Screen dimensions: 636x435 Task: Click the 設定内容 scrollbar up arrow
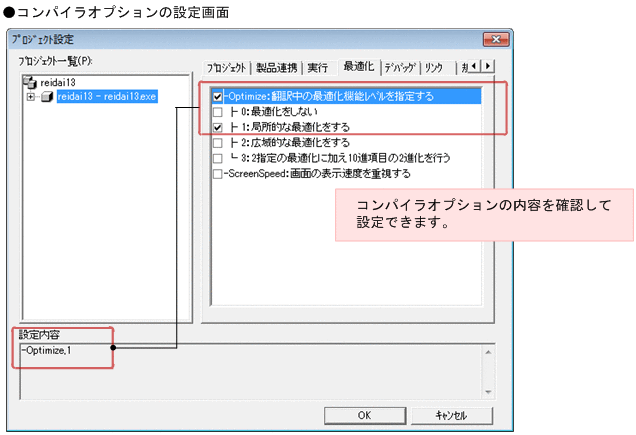pyautogui.click(x=488, y=352)
